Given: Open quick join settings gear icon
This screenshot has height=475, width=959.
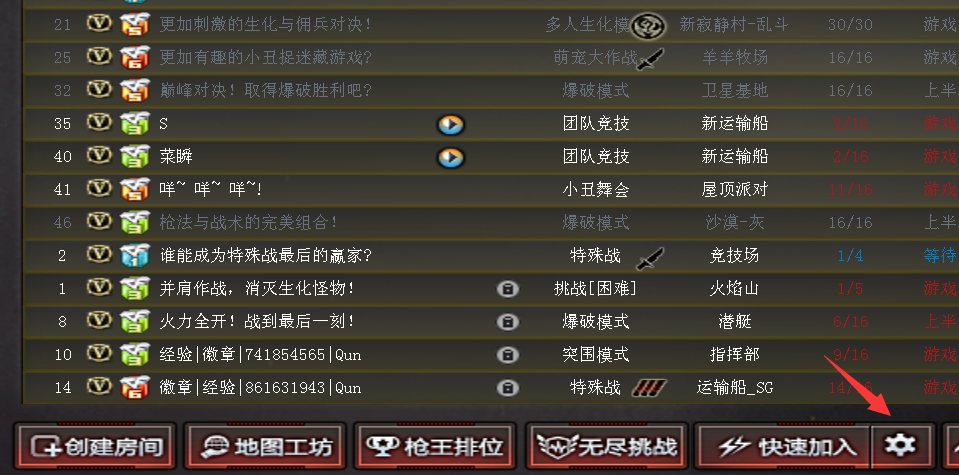Looking at the screenshot, I should 902,446.
